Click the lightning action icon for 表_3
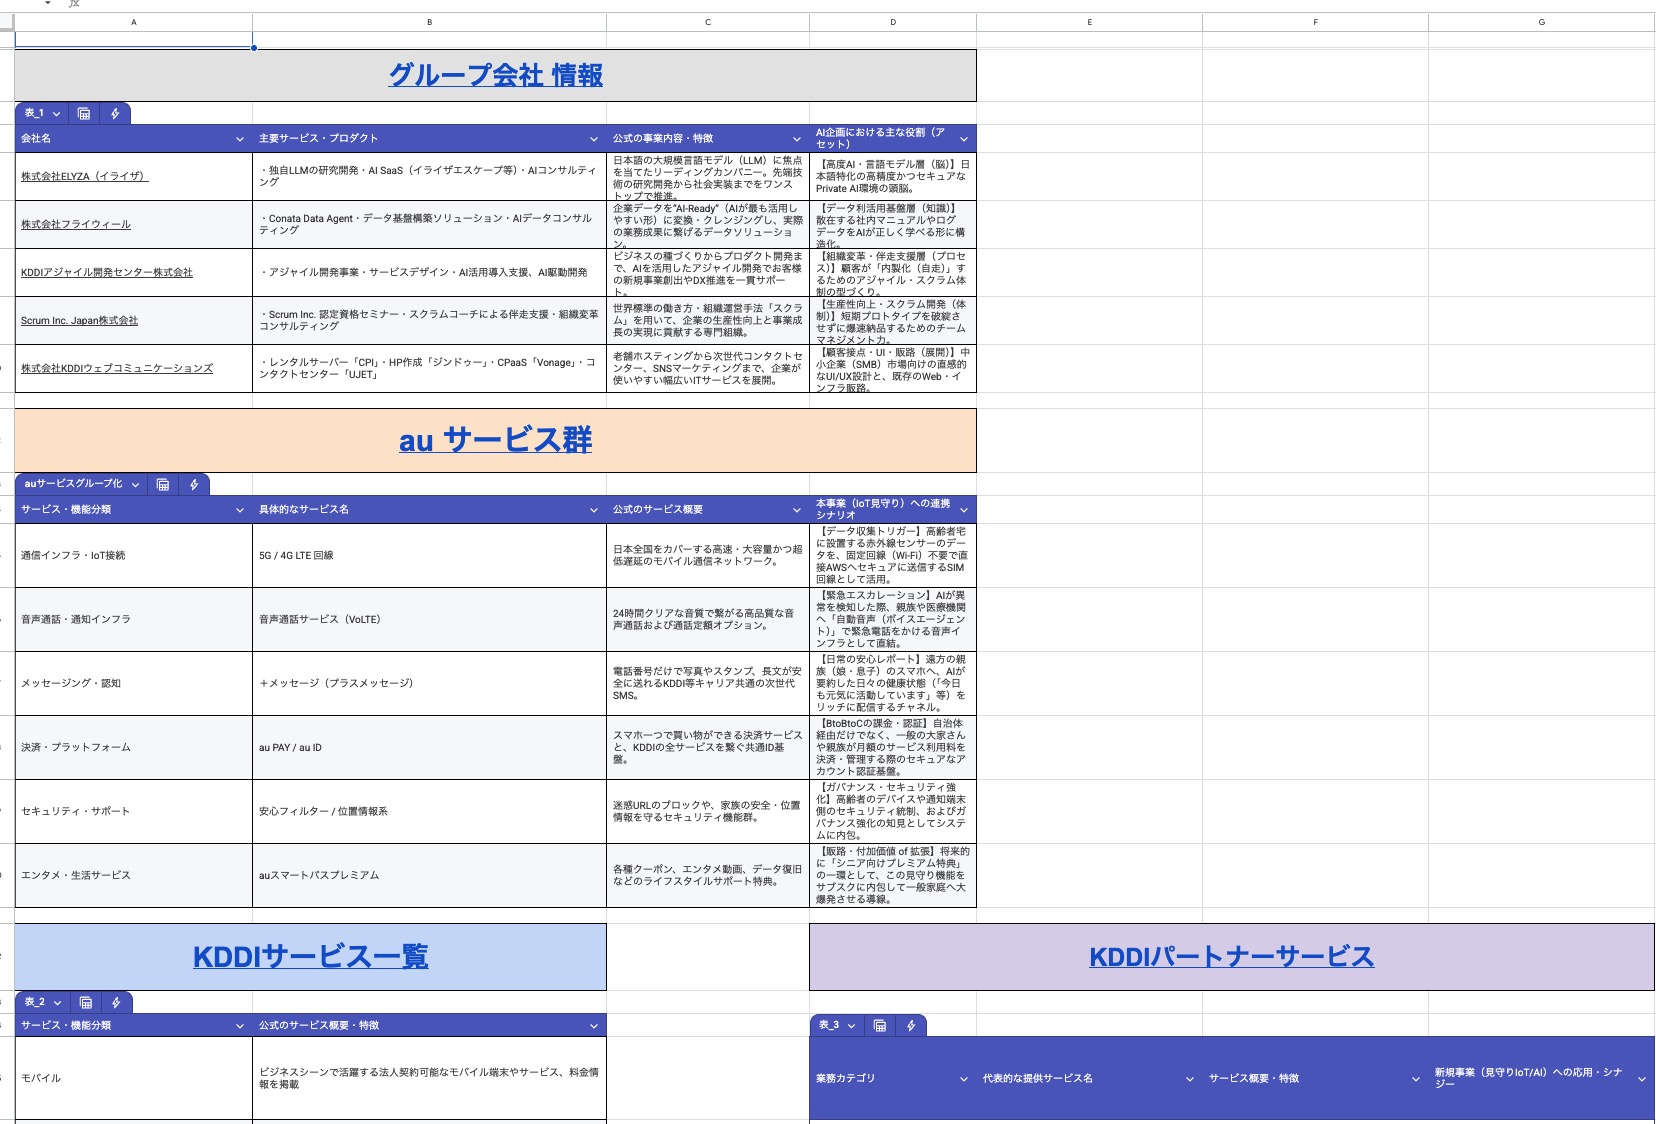 click(x=911, y=1025)
